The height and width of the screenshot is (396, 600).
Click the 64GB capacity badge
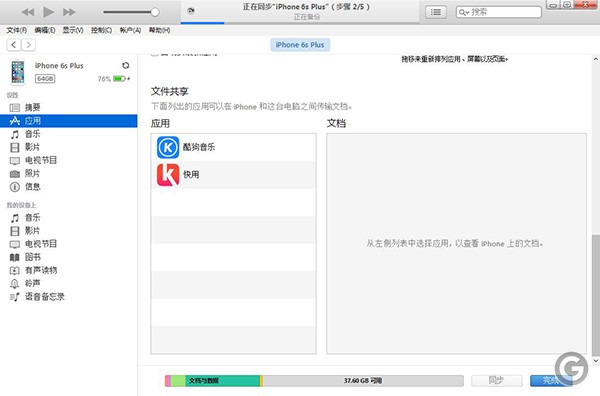click(45, 78)
